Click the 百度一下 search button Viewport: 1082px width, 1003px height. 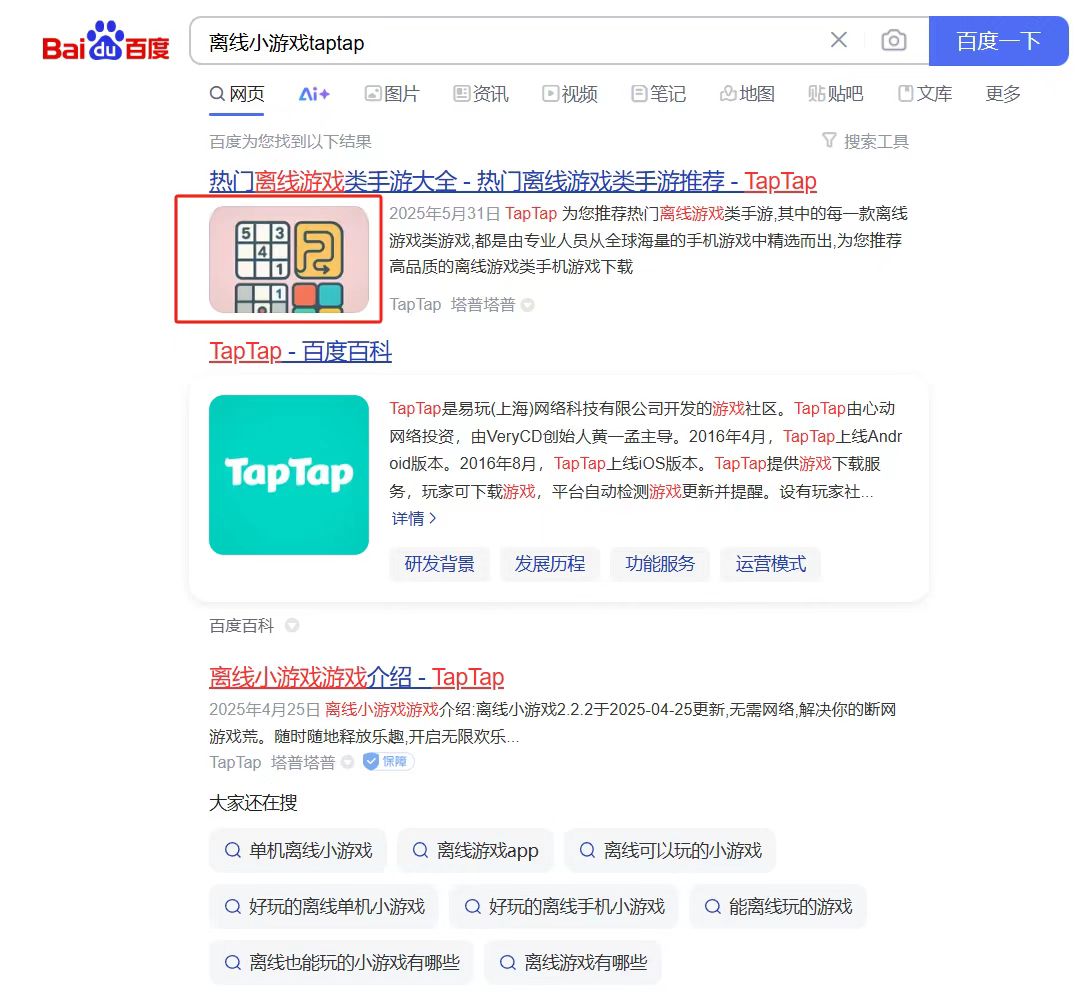[x=999, y=41]
